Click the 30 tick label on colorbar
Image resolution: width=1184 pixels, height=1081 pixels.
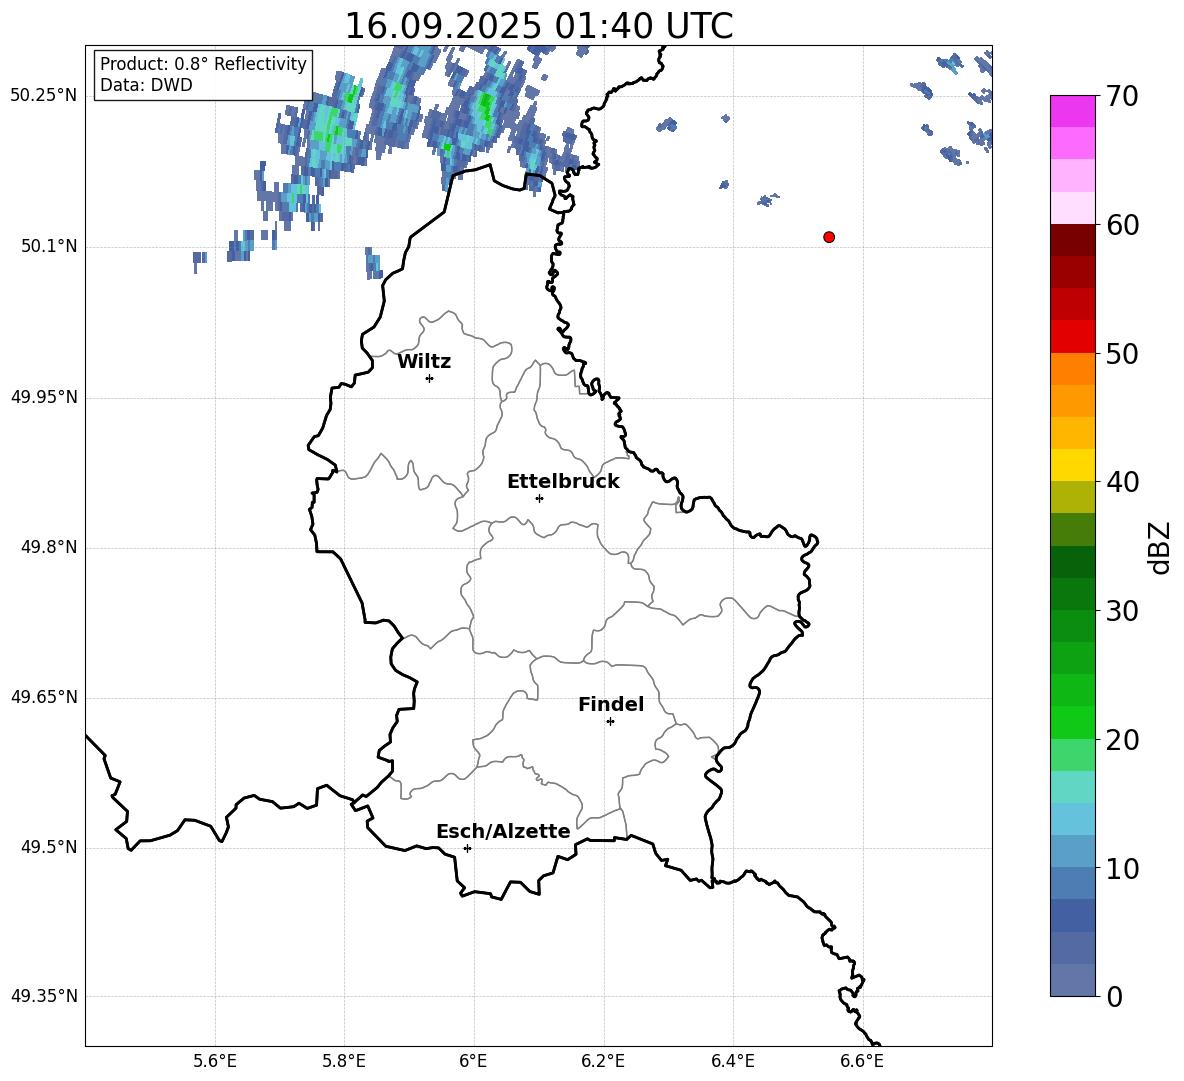pos(1122,611)
